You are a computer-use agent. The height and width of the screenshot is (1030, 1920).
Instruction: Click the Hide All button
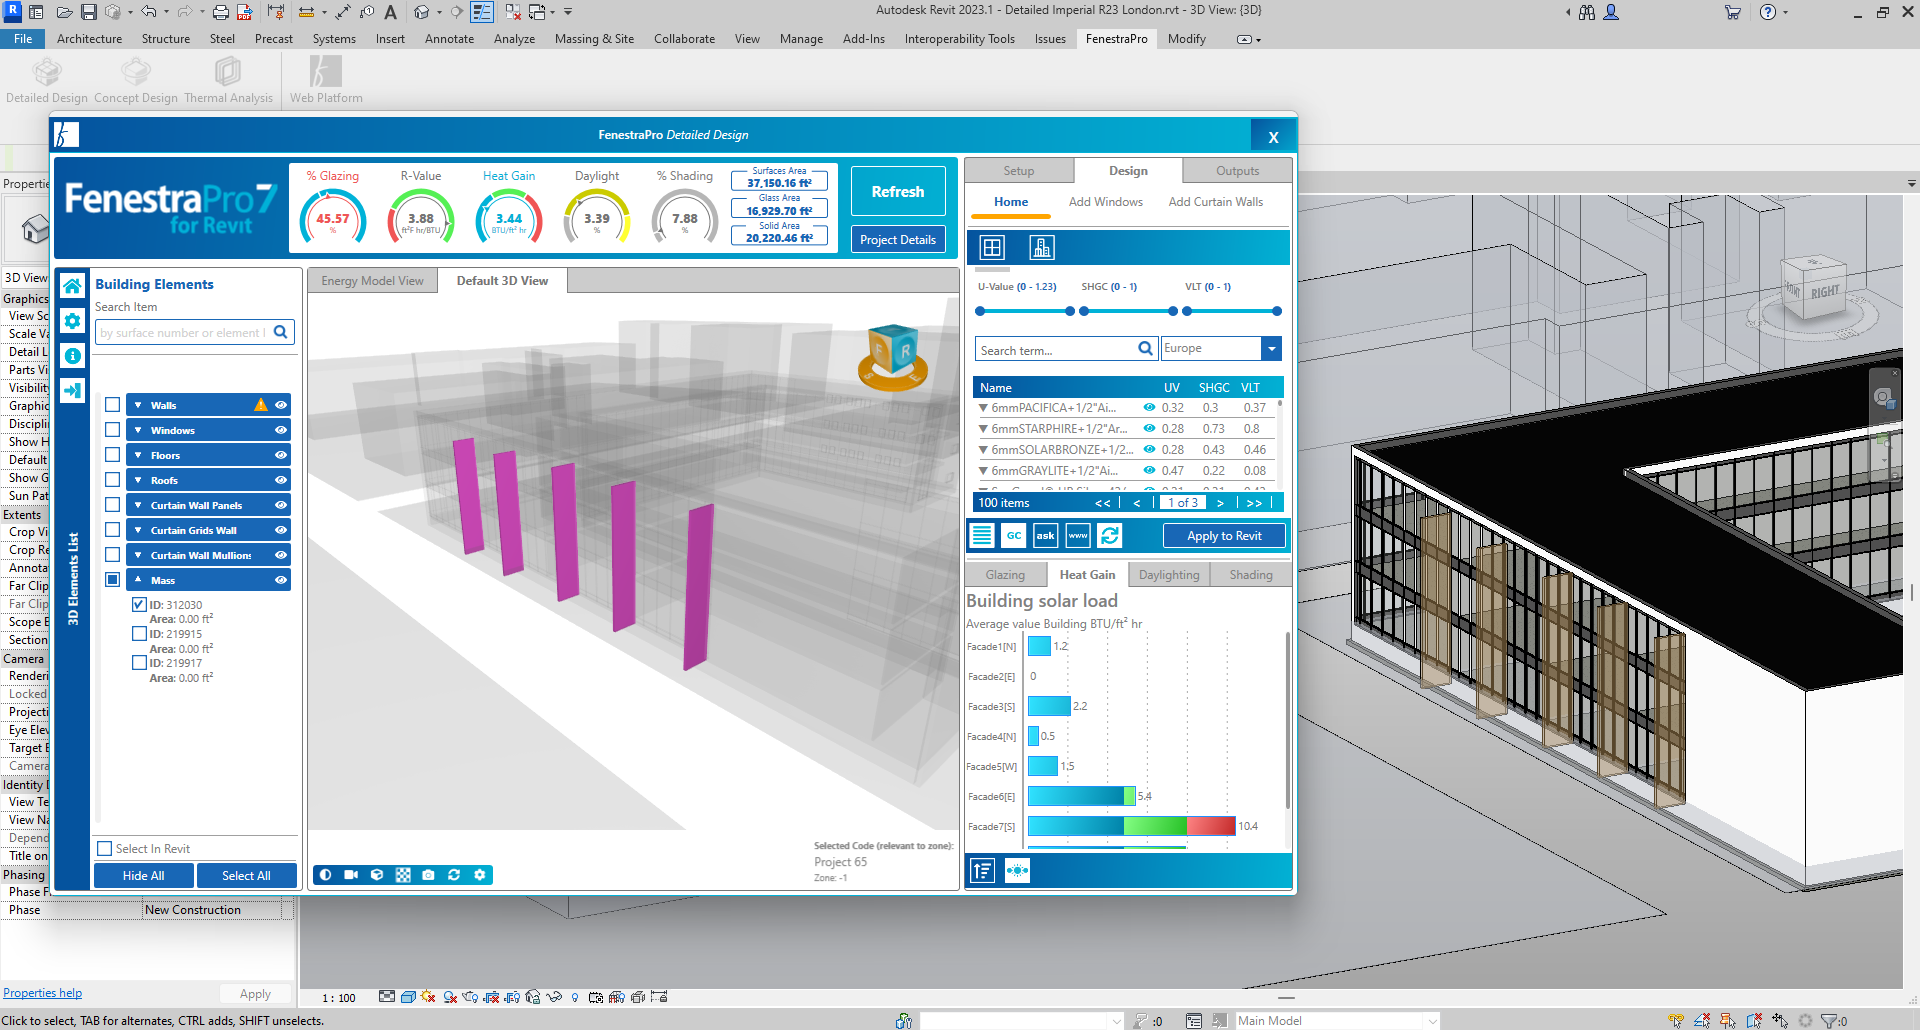pos(143,876)
